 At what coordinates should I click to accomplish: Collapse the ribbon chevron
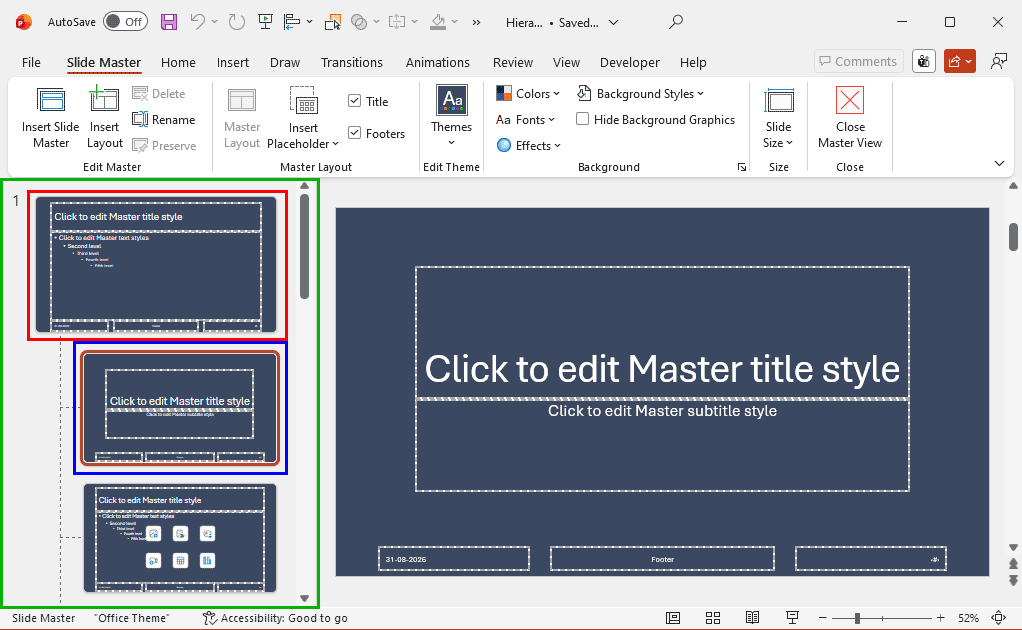pos(999,164)
